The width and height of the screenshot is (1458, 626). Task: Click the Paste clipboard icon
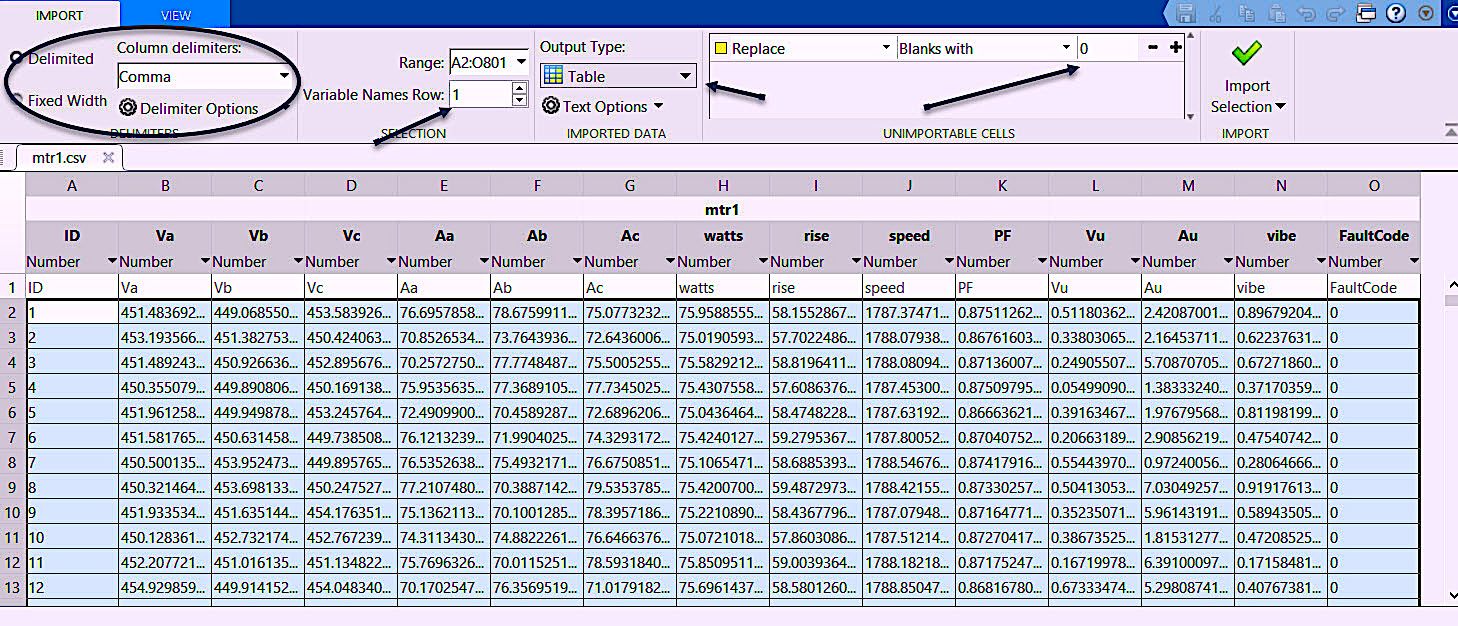click(1277, 13)
